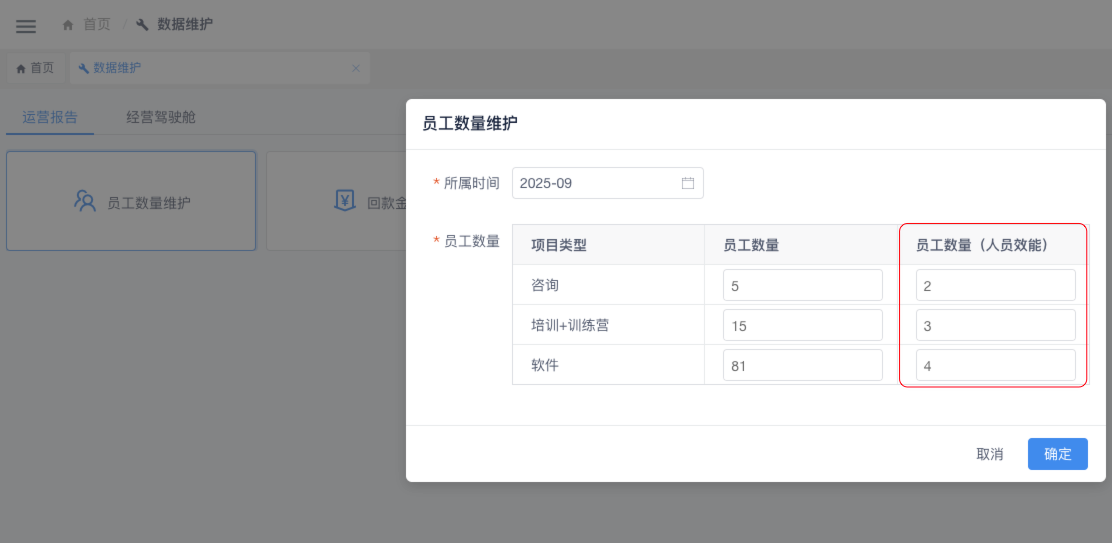
Task: Open the 运营报告 tab
Action: tap(50, 117)
